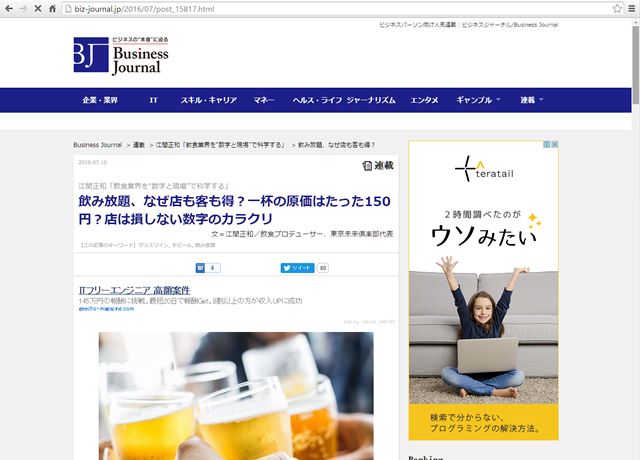Click the 連載 series icon badge
The width and height of the screenshot is (640, 460).
(379, 166)
